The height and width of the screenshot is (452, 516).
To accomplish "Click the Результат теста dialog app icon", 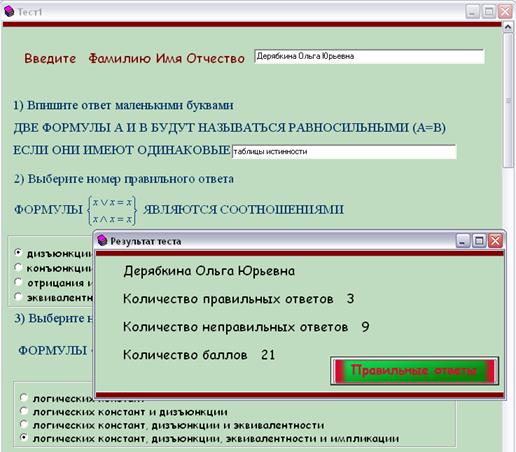I will click(102, 240).
